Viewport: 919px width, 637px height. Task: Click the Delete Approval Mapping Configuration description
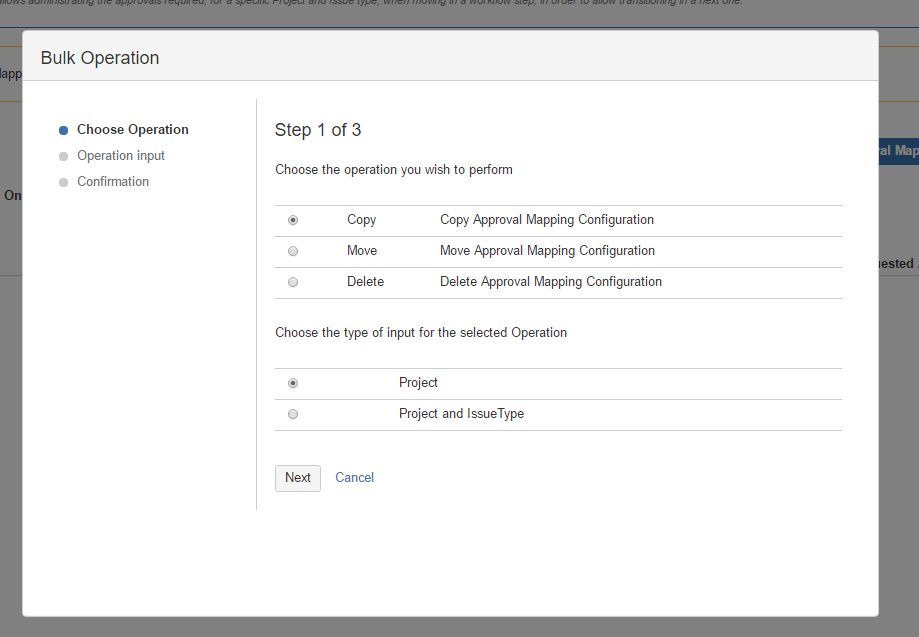551,282
